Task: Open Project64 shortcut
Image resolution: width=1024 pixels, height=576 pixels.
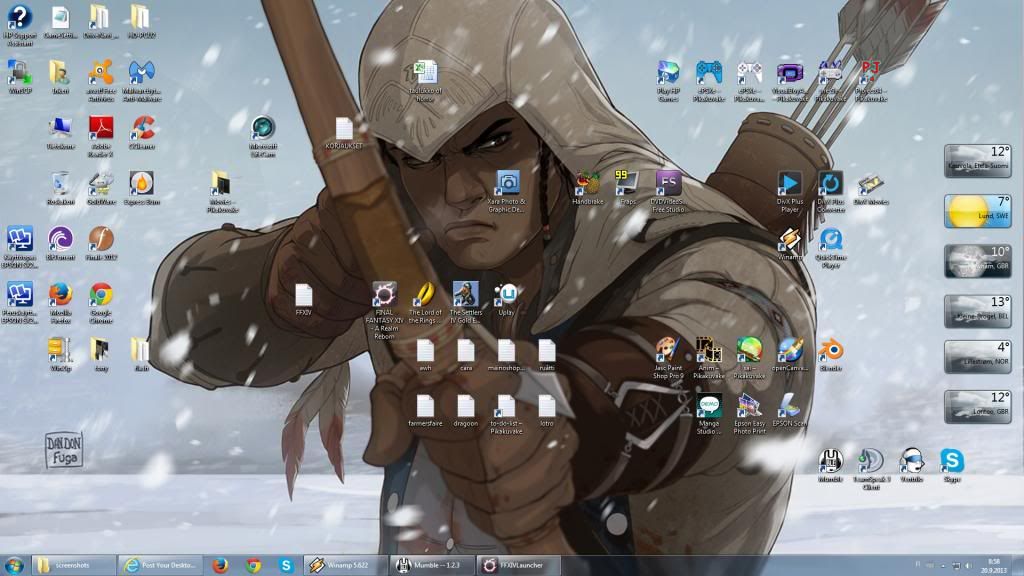Action: coord(870,80)
